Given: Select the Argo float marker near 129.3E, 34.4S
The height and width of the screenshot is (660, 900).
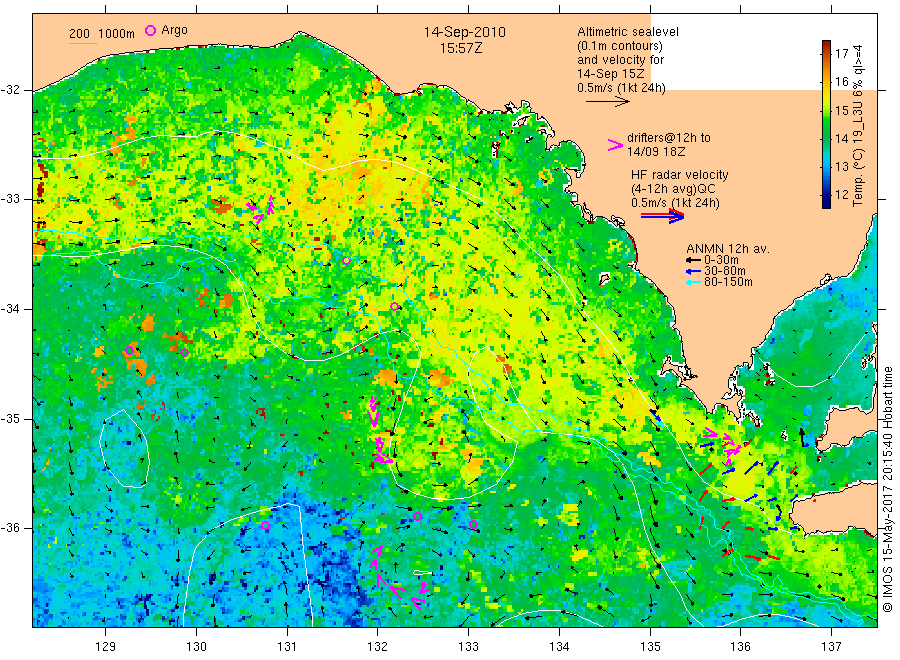Looking at the screenshot, I should click(129, 351).
